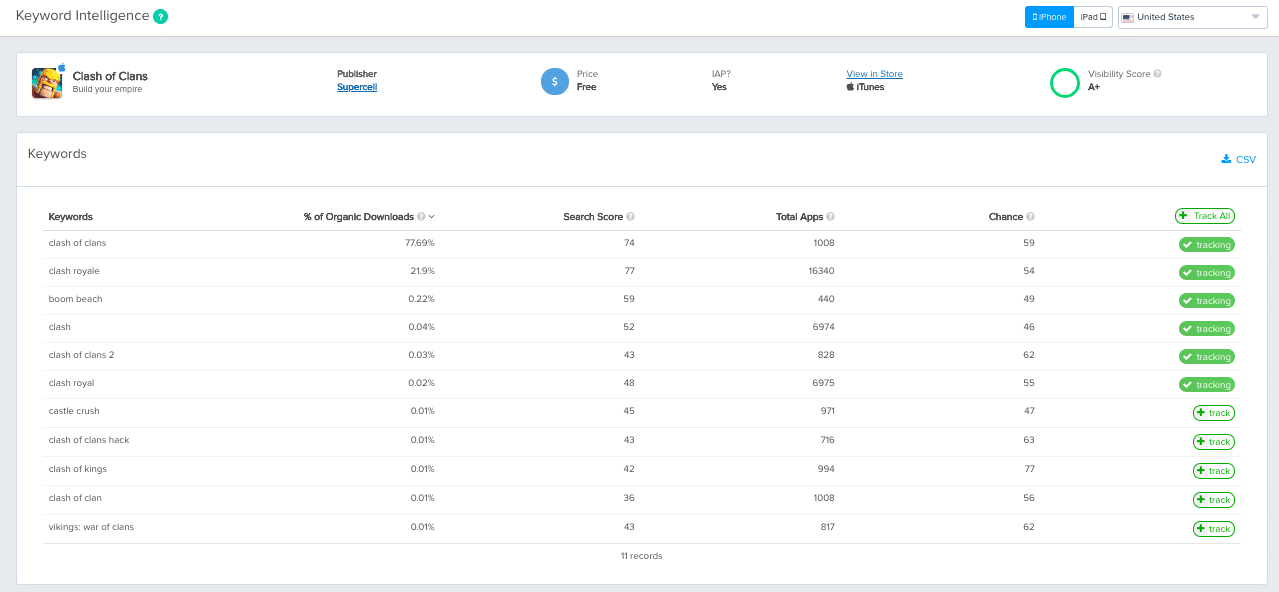
Task: Switch device to iPad
Action: pos(1093,17)
